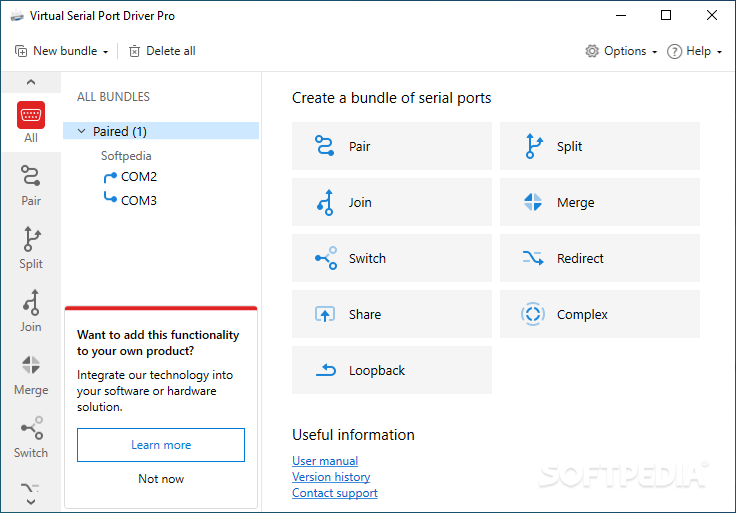Select the COM3 port entry
Screen dimensions: 736x513
pyautogui.click(x=130, y=200)
